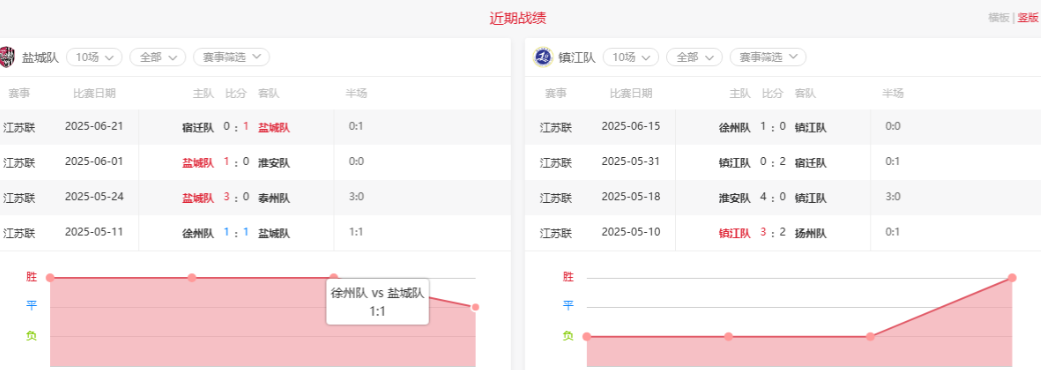
Task: Click second loss data point on 镇江队 chart
Action: point(728,337)
